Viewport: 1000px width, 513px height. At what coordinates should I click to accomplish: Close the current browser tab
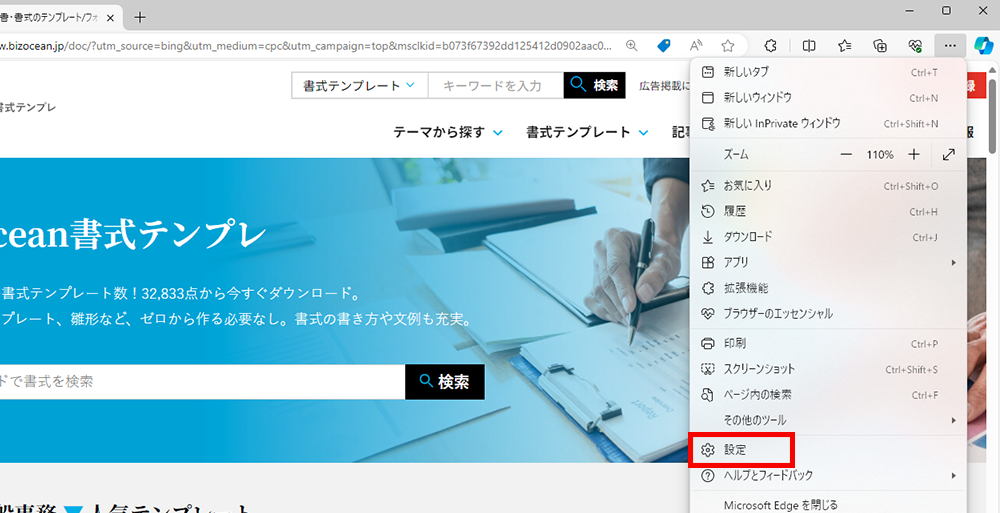(x=110, y=18)
